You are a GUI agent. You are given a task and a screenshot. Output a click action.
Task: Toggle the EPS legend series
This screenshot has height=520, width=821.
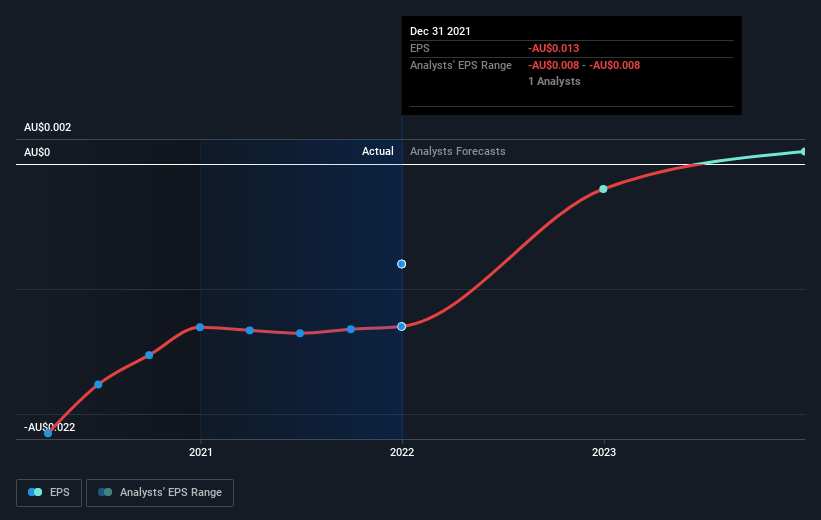click(49, 492)
